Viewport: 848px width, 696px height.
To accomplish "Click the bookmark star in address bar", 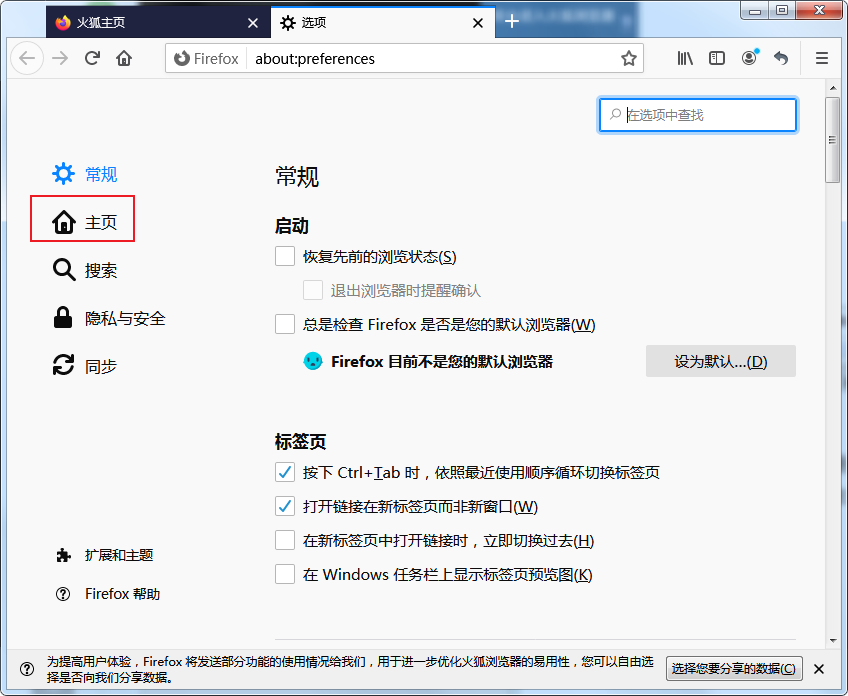I will (x=629, y=58).
